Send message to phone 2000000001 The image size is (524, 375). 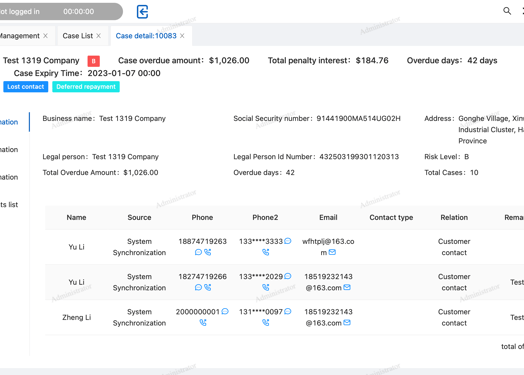point(225,311)
